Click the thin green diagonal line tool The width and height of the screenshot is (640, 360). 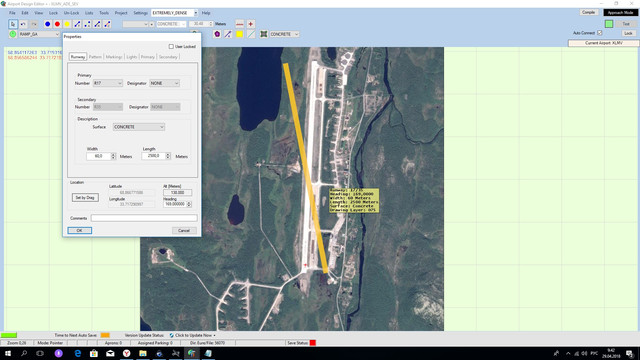tap(251, 34)
